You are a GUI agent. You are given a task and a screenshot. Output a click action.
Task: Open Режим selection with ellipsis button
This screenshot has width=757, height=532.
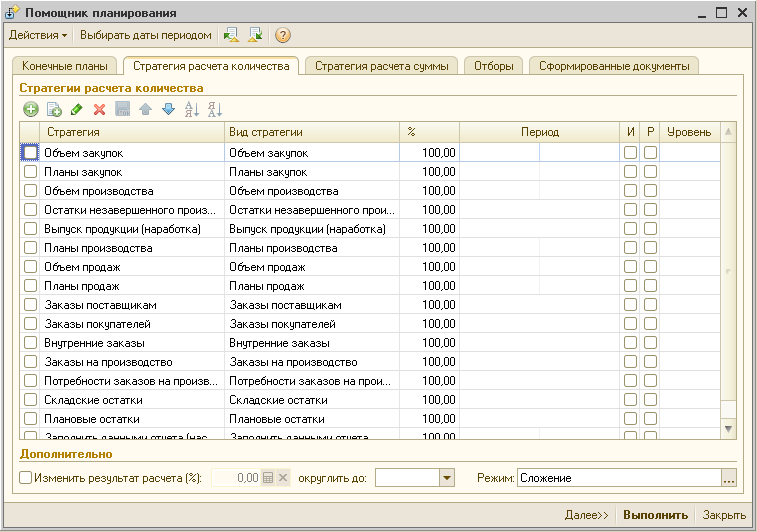click(x=729, y=478)
